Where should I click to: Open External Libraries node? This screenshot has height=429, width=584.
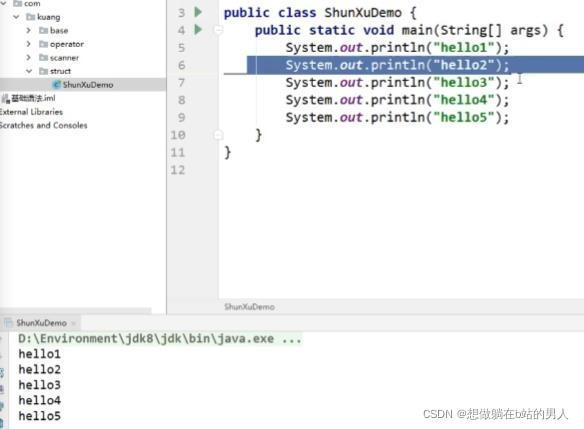[31, 112]
